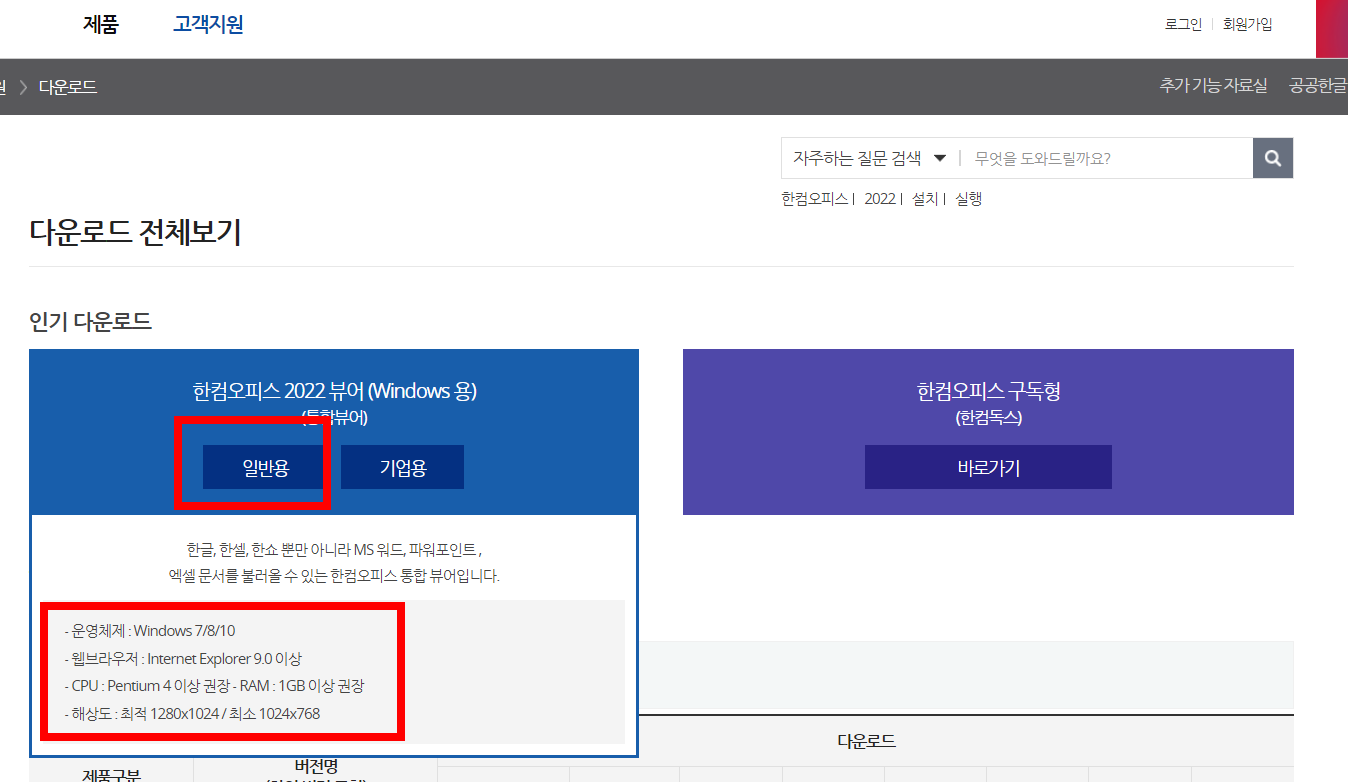Click the 바로가기 button for 한컴오피스 구독형

click(987, 466)
